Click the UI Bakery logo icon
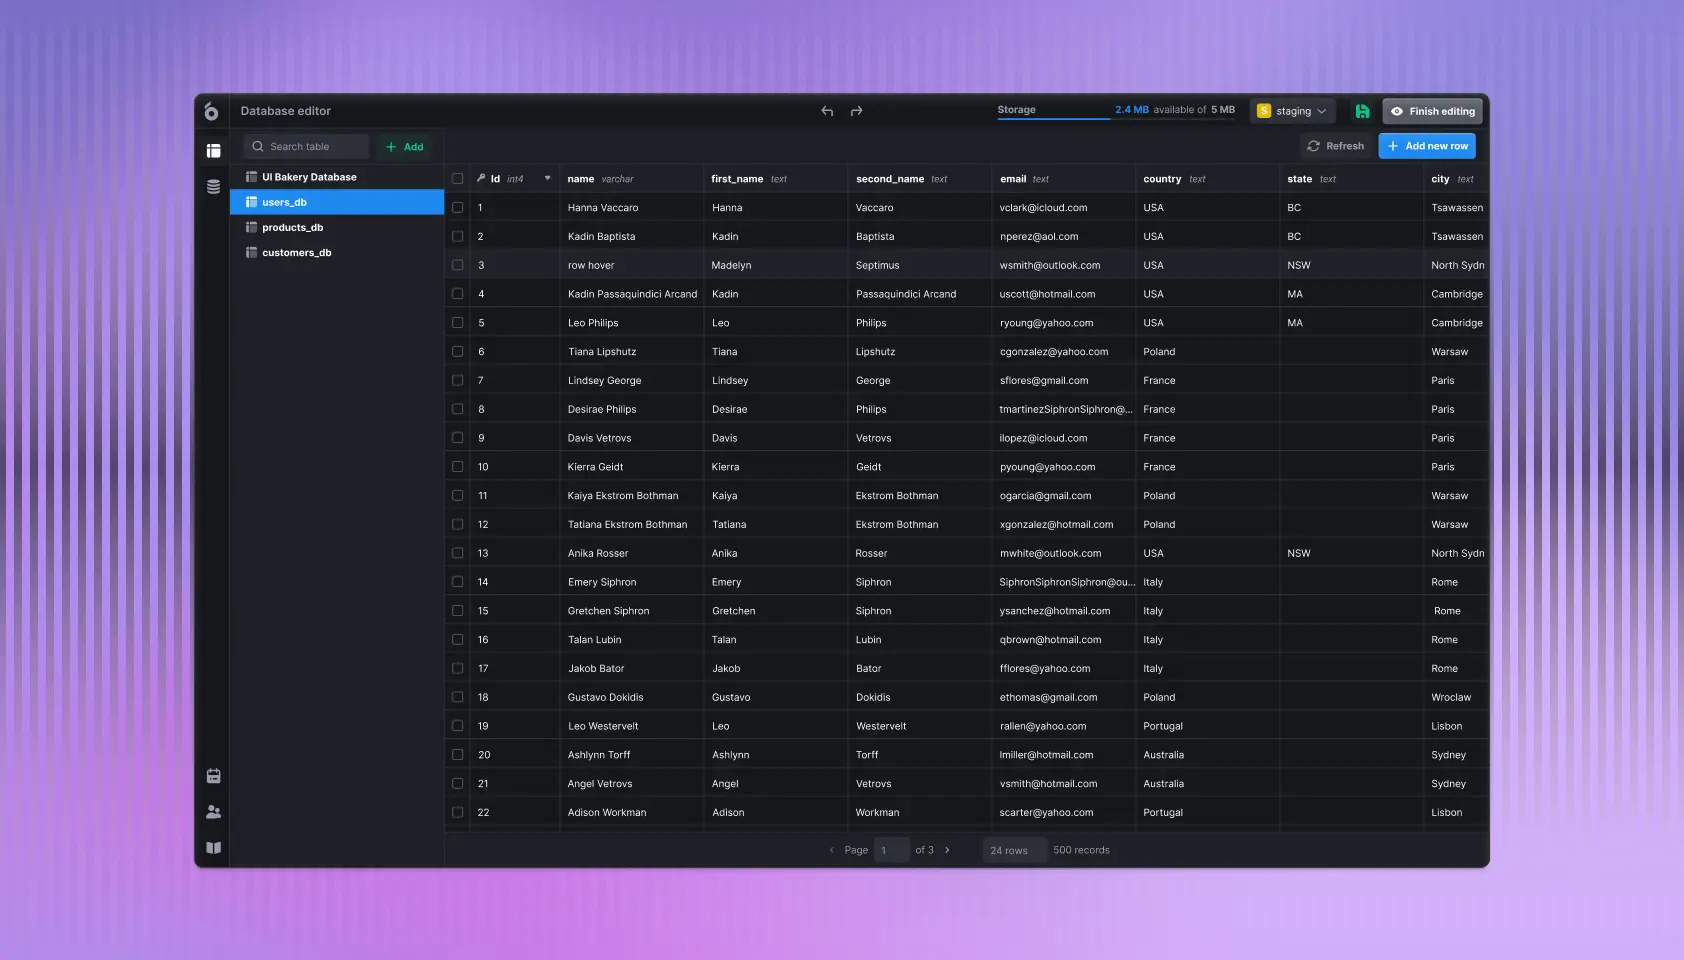1684x960 pixels. [x=211, y=113]
